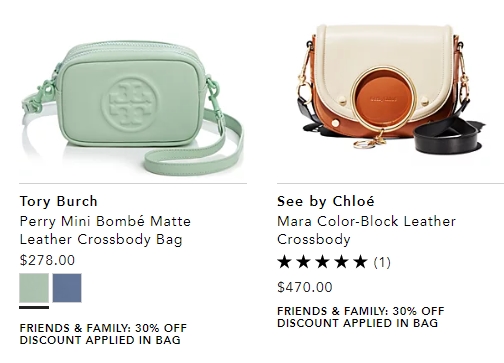Click the Tory Burch logo embossed on bag
Image resolution: width=504 pixels, height=363 pixels.
click(x=129, y=102)
